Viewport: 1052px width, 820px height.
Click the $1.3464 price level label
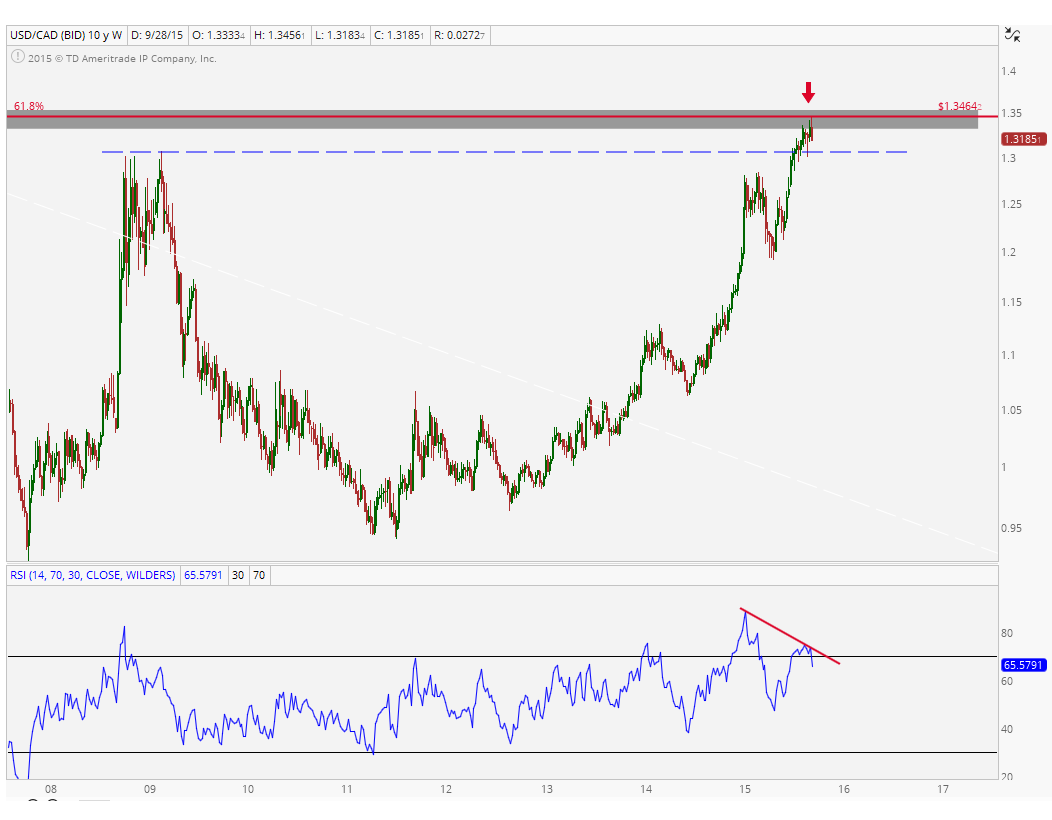click(959, 106)
